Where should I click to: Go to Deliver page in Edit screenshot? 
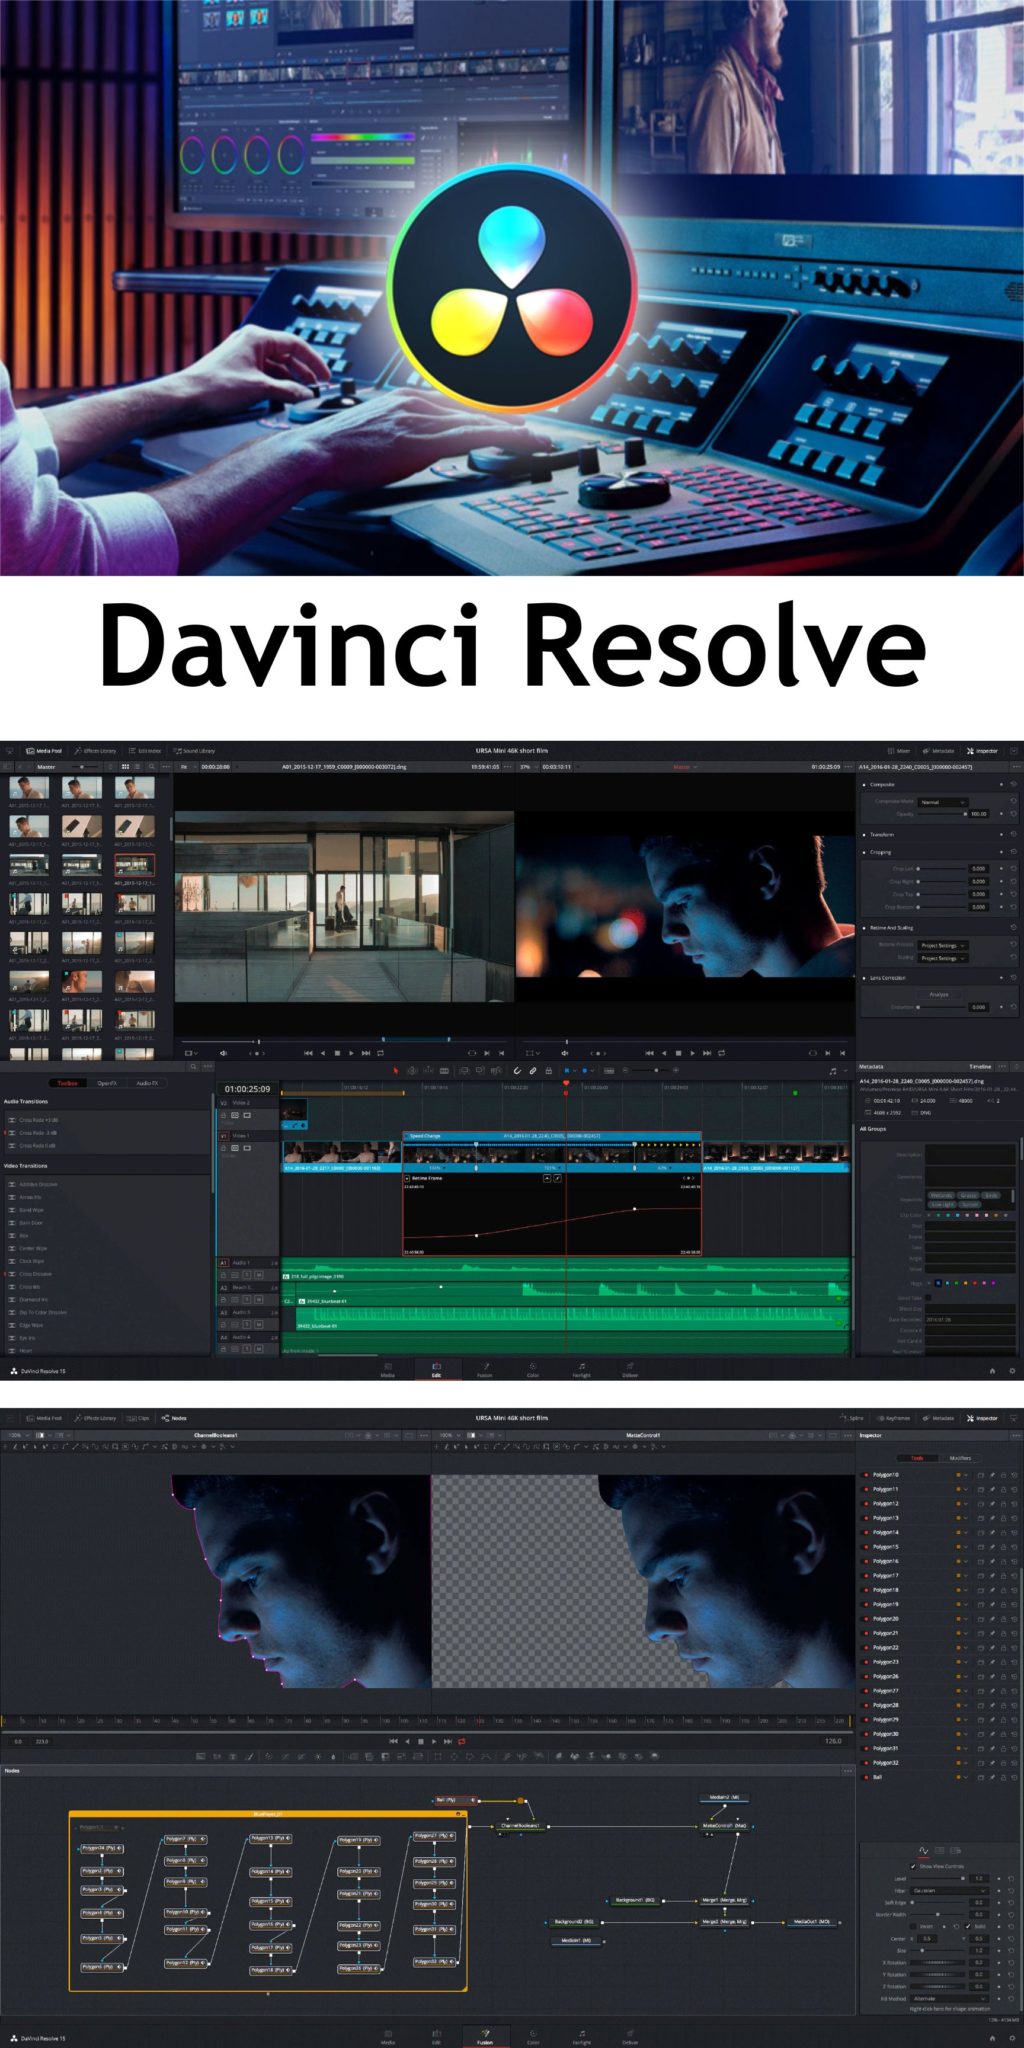pos(630,1369)
